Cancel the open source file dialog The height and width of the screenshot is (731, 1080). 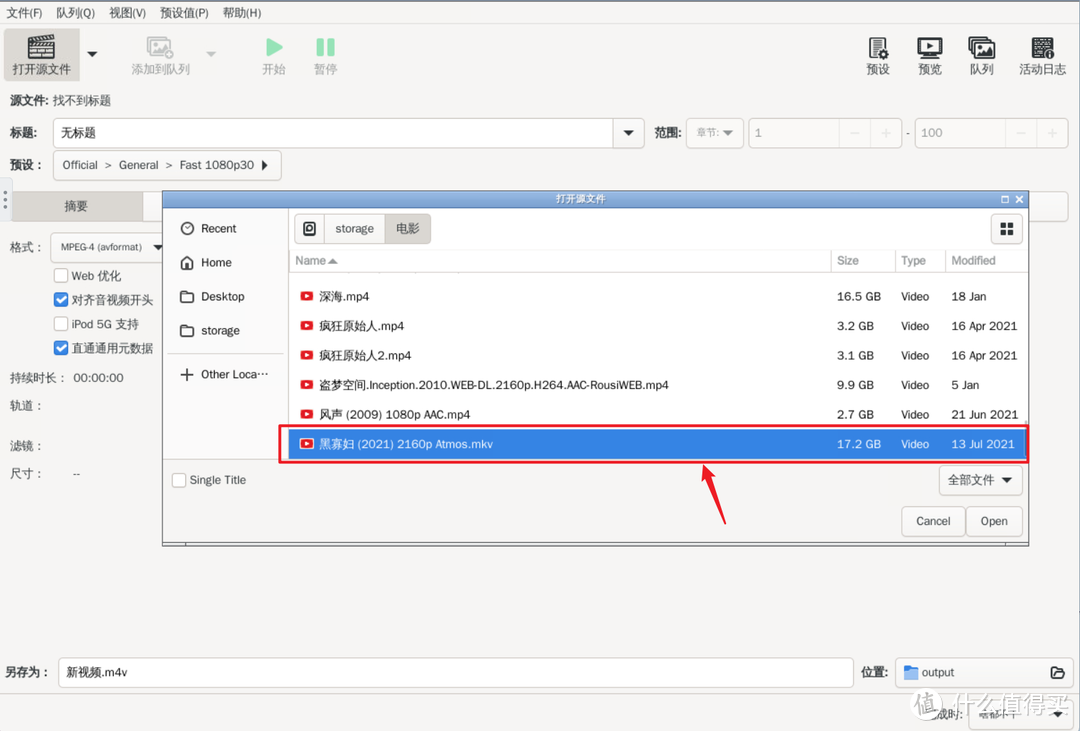point(933,521)
